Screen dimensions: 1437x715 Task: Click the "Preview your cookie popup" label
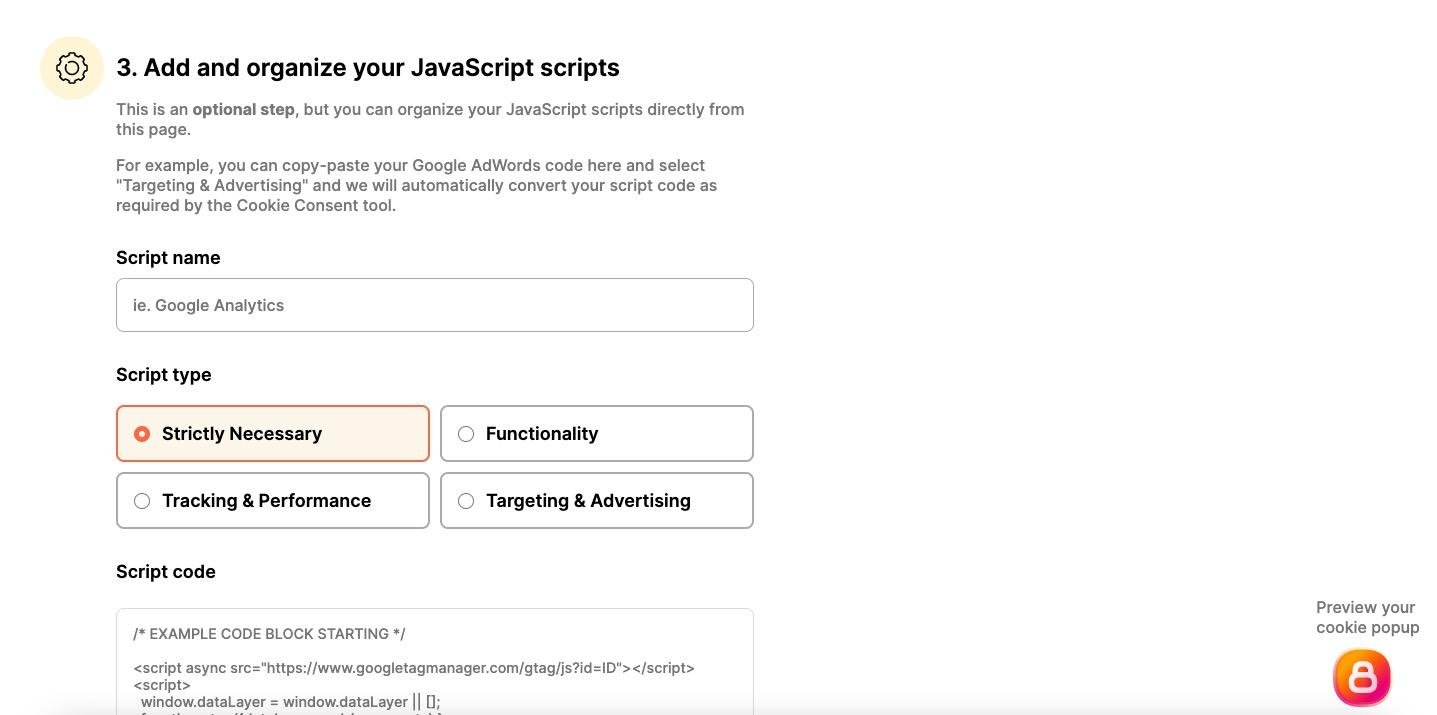pos(1367,617)
